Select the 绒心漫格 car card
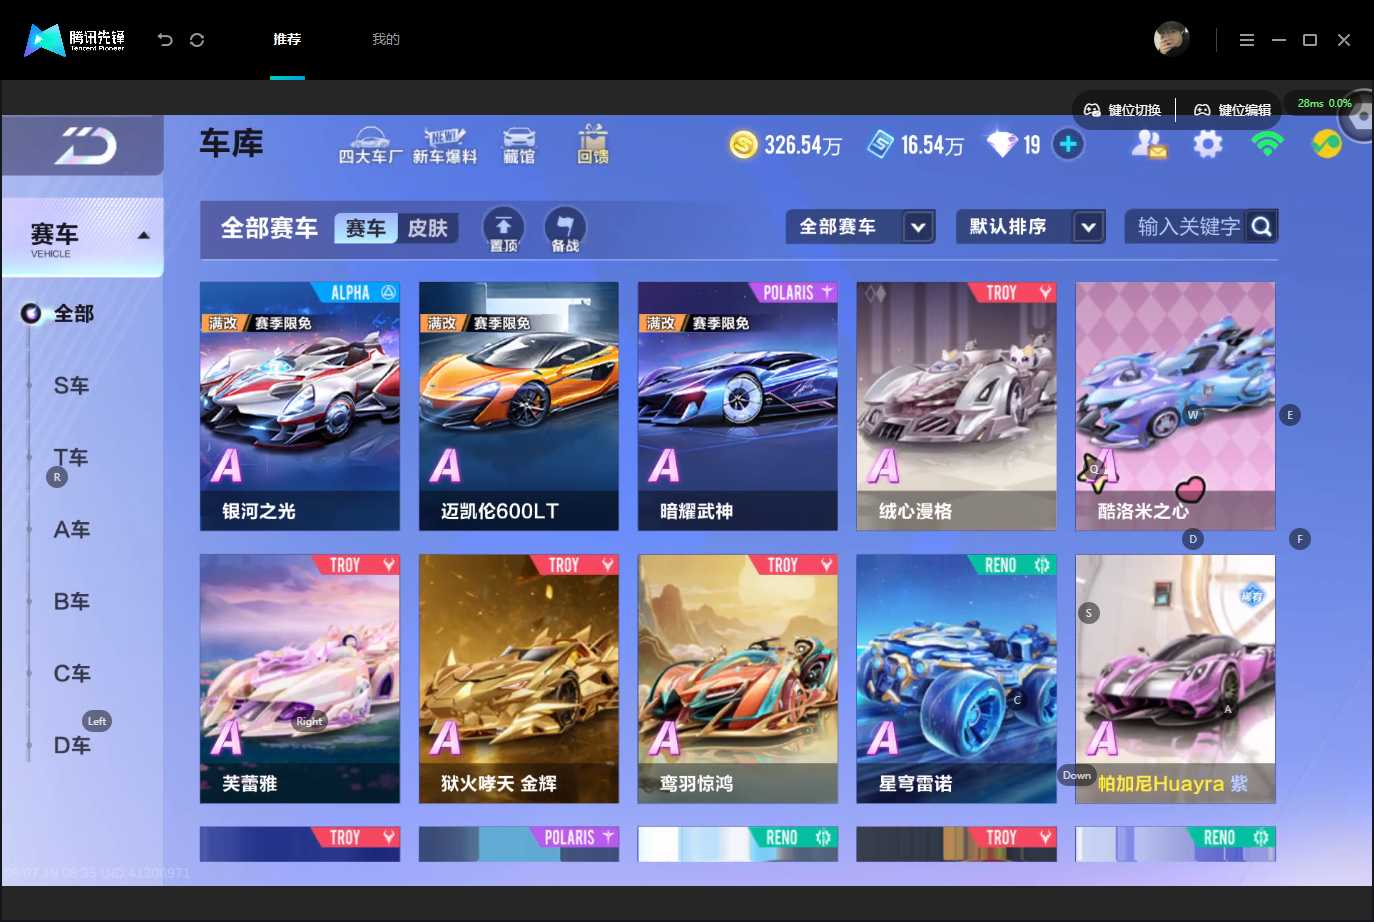 pyautogui.click(x=957, y=406)
